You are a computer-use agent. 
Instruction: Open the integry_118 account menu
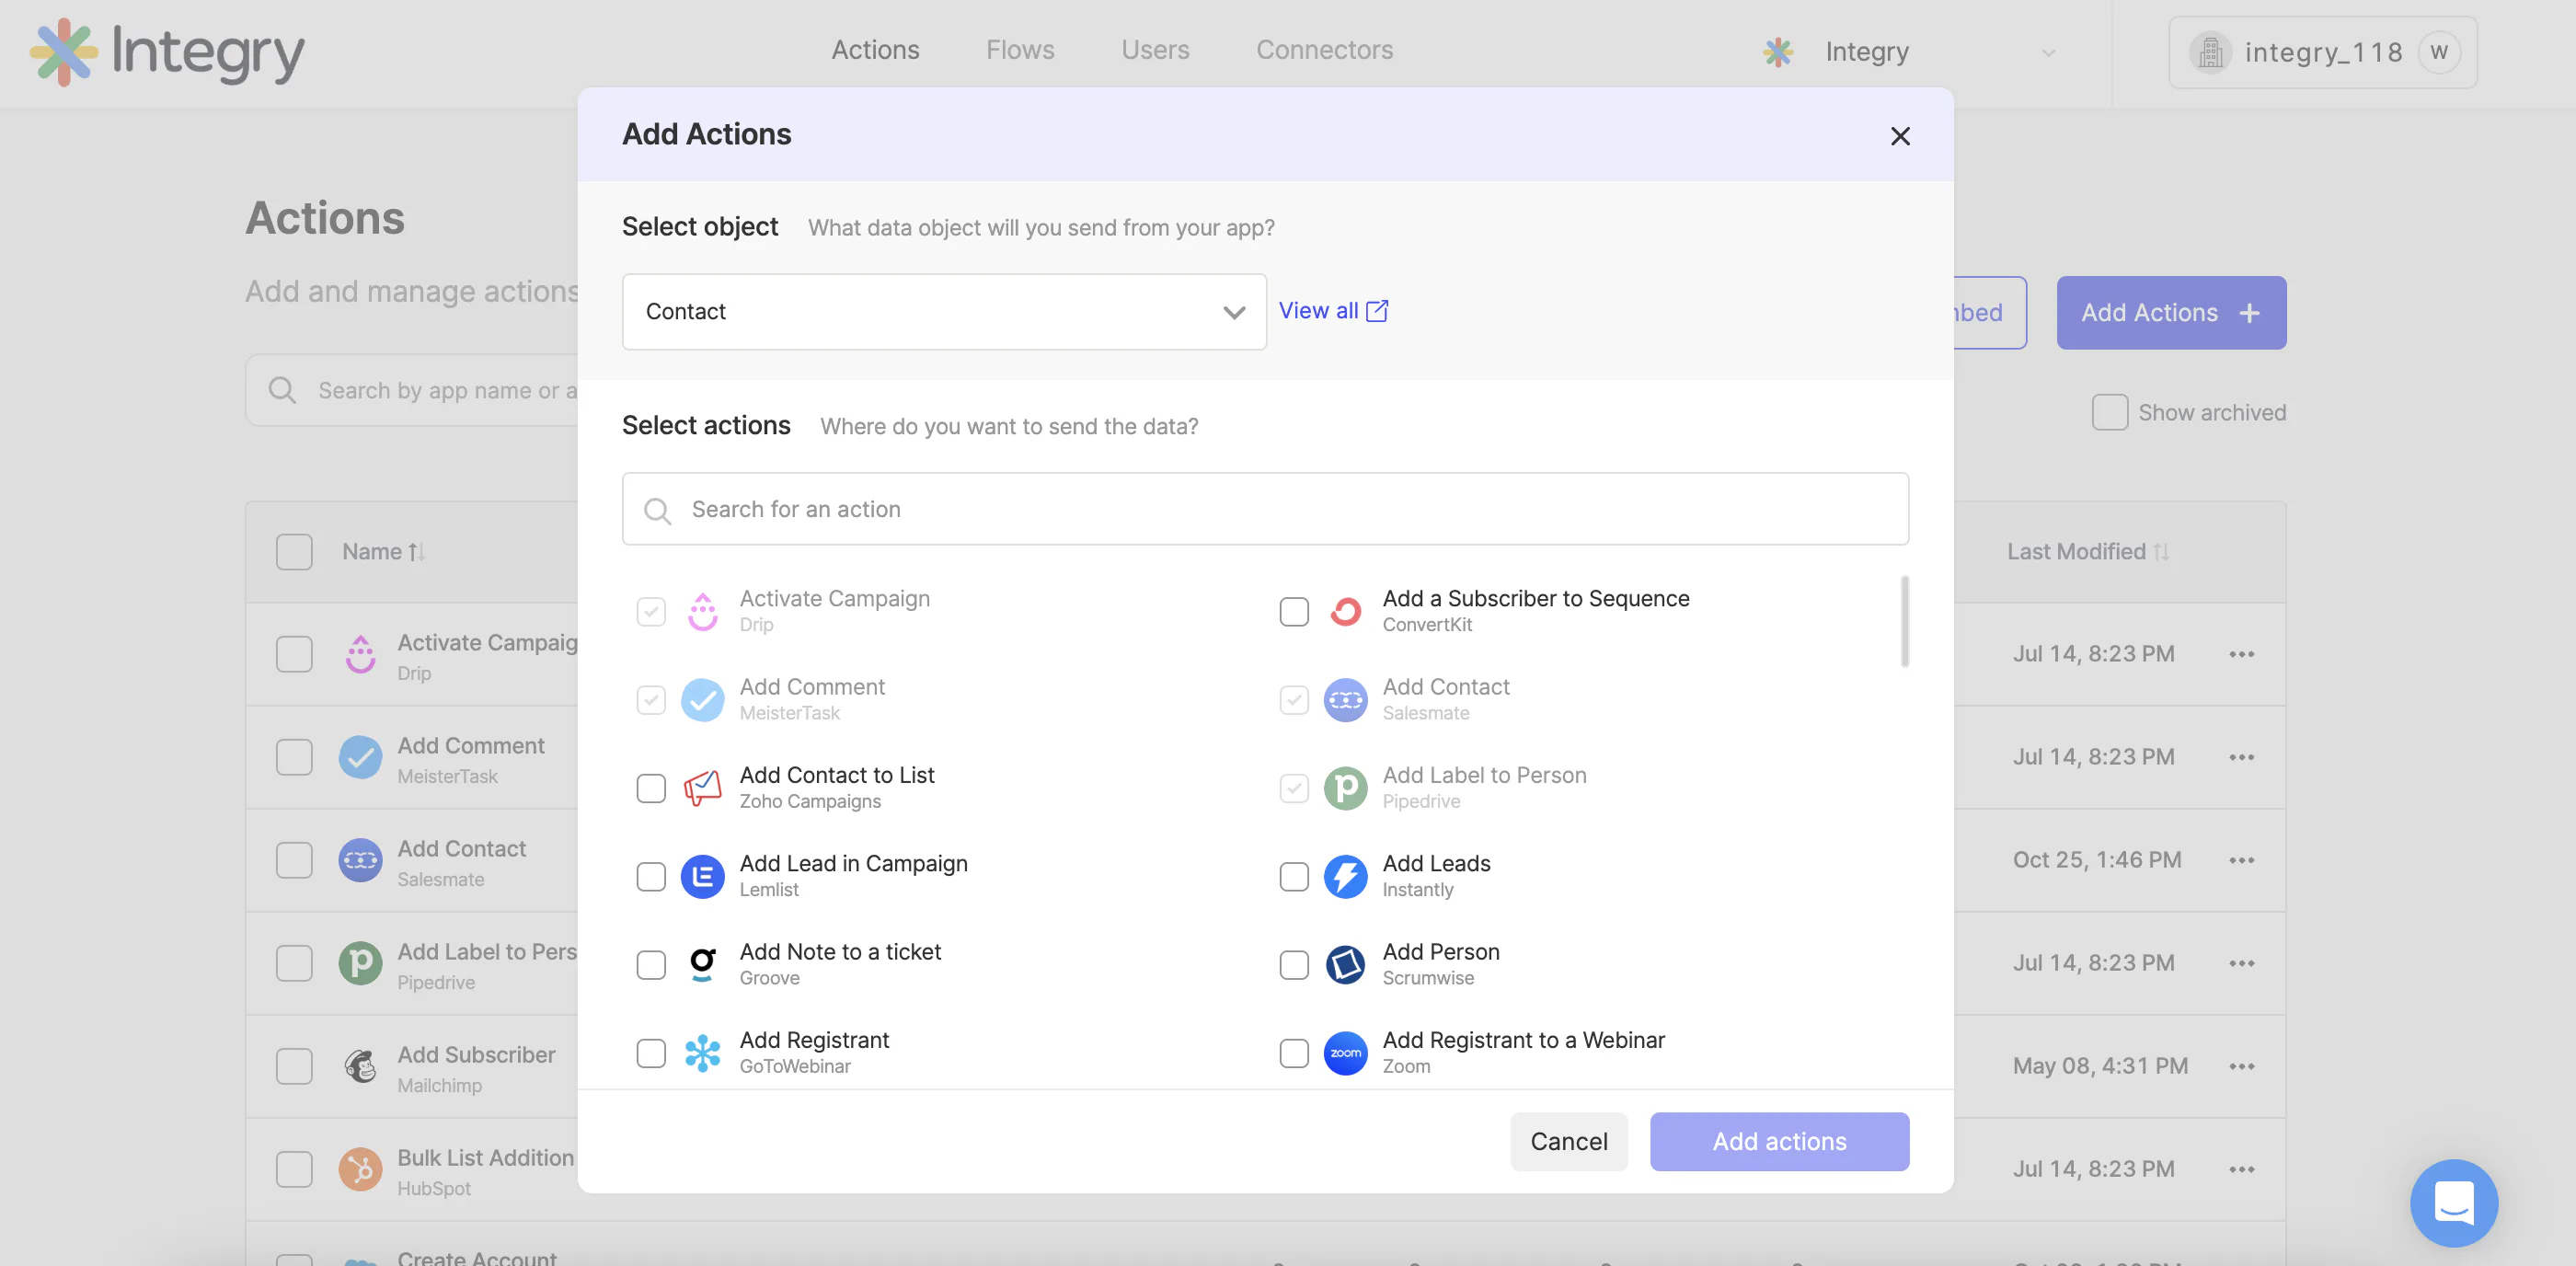tap(2322, 52)
